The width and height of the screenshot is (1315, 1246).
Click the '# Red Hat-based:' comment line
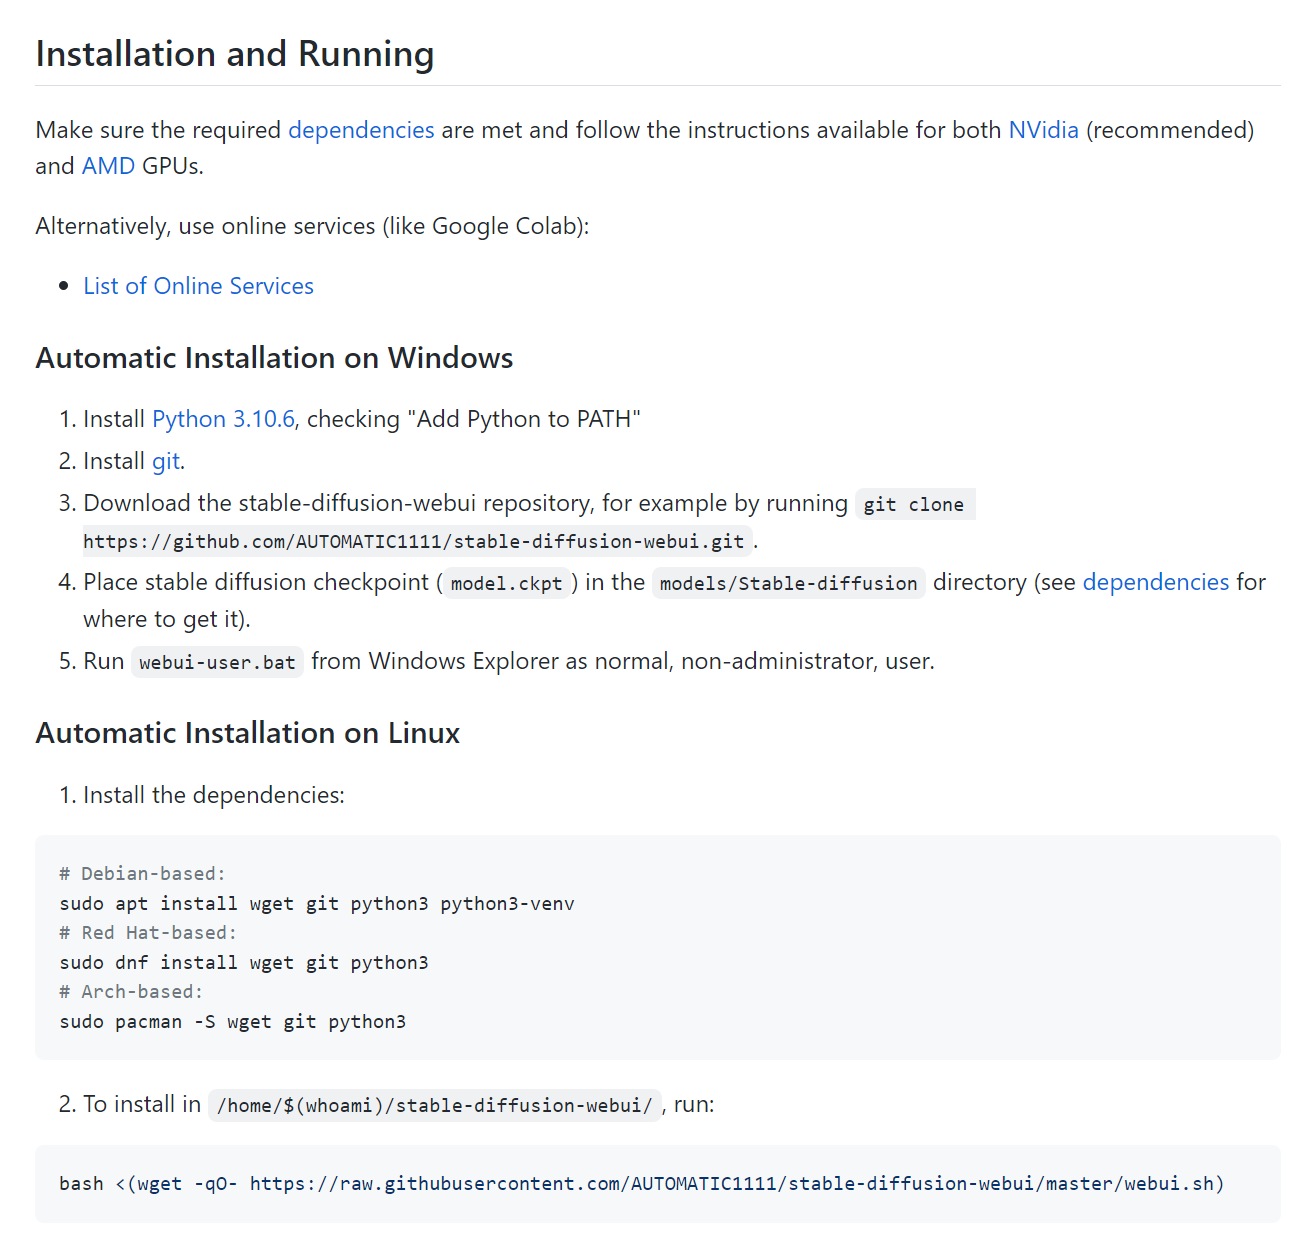(148, 933)
